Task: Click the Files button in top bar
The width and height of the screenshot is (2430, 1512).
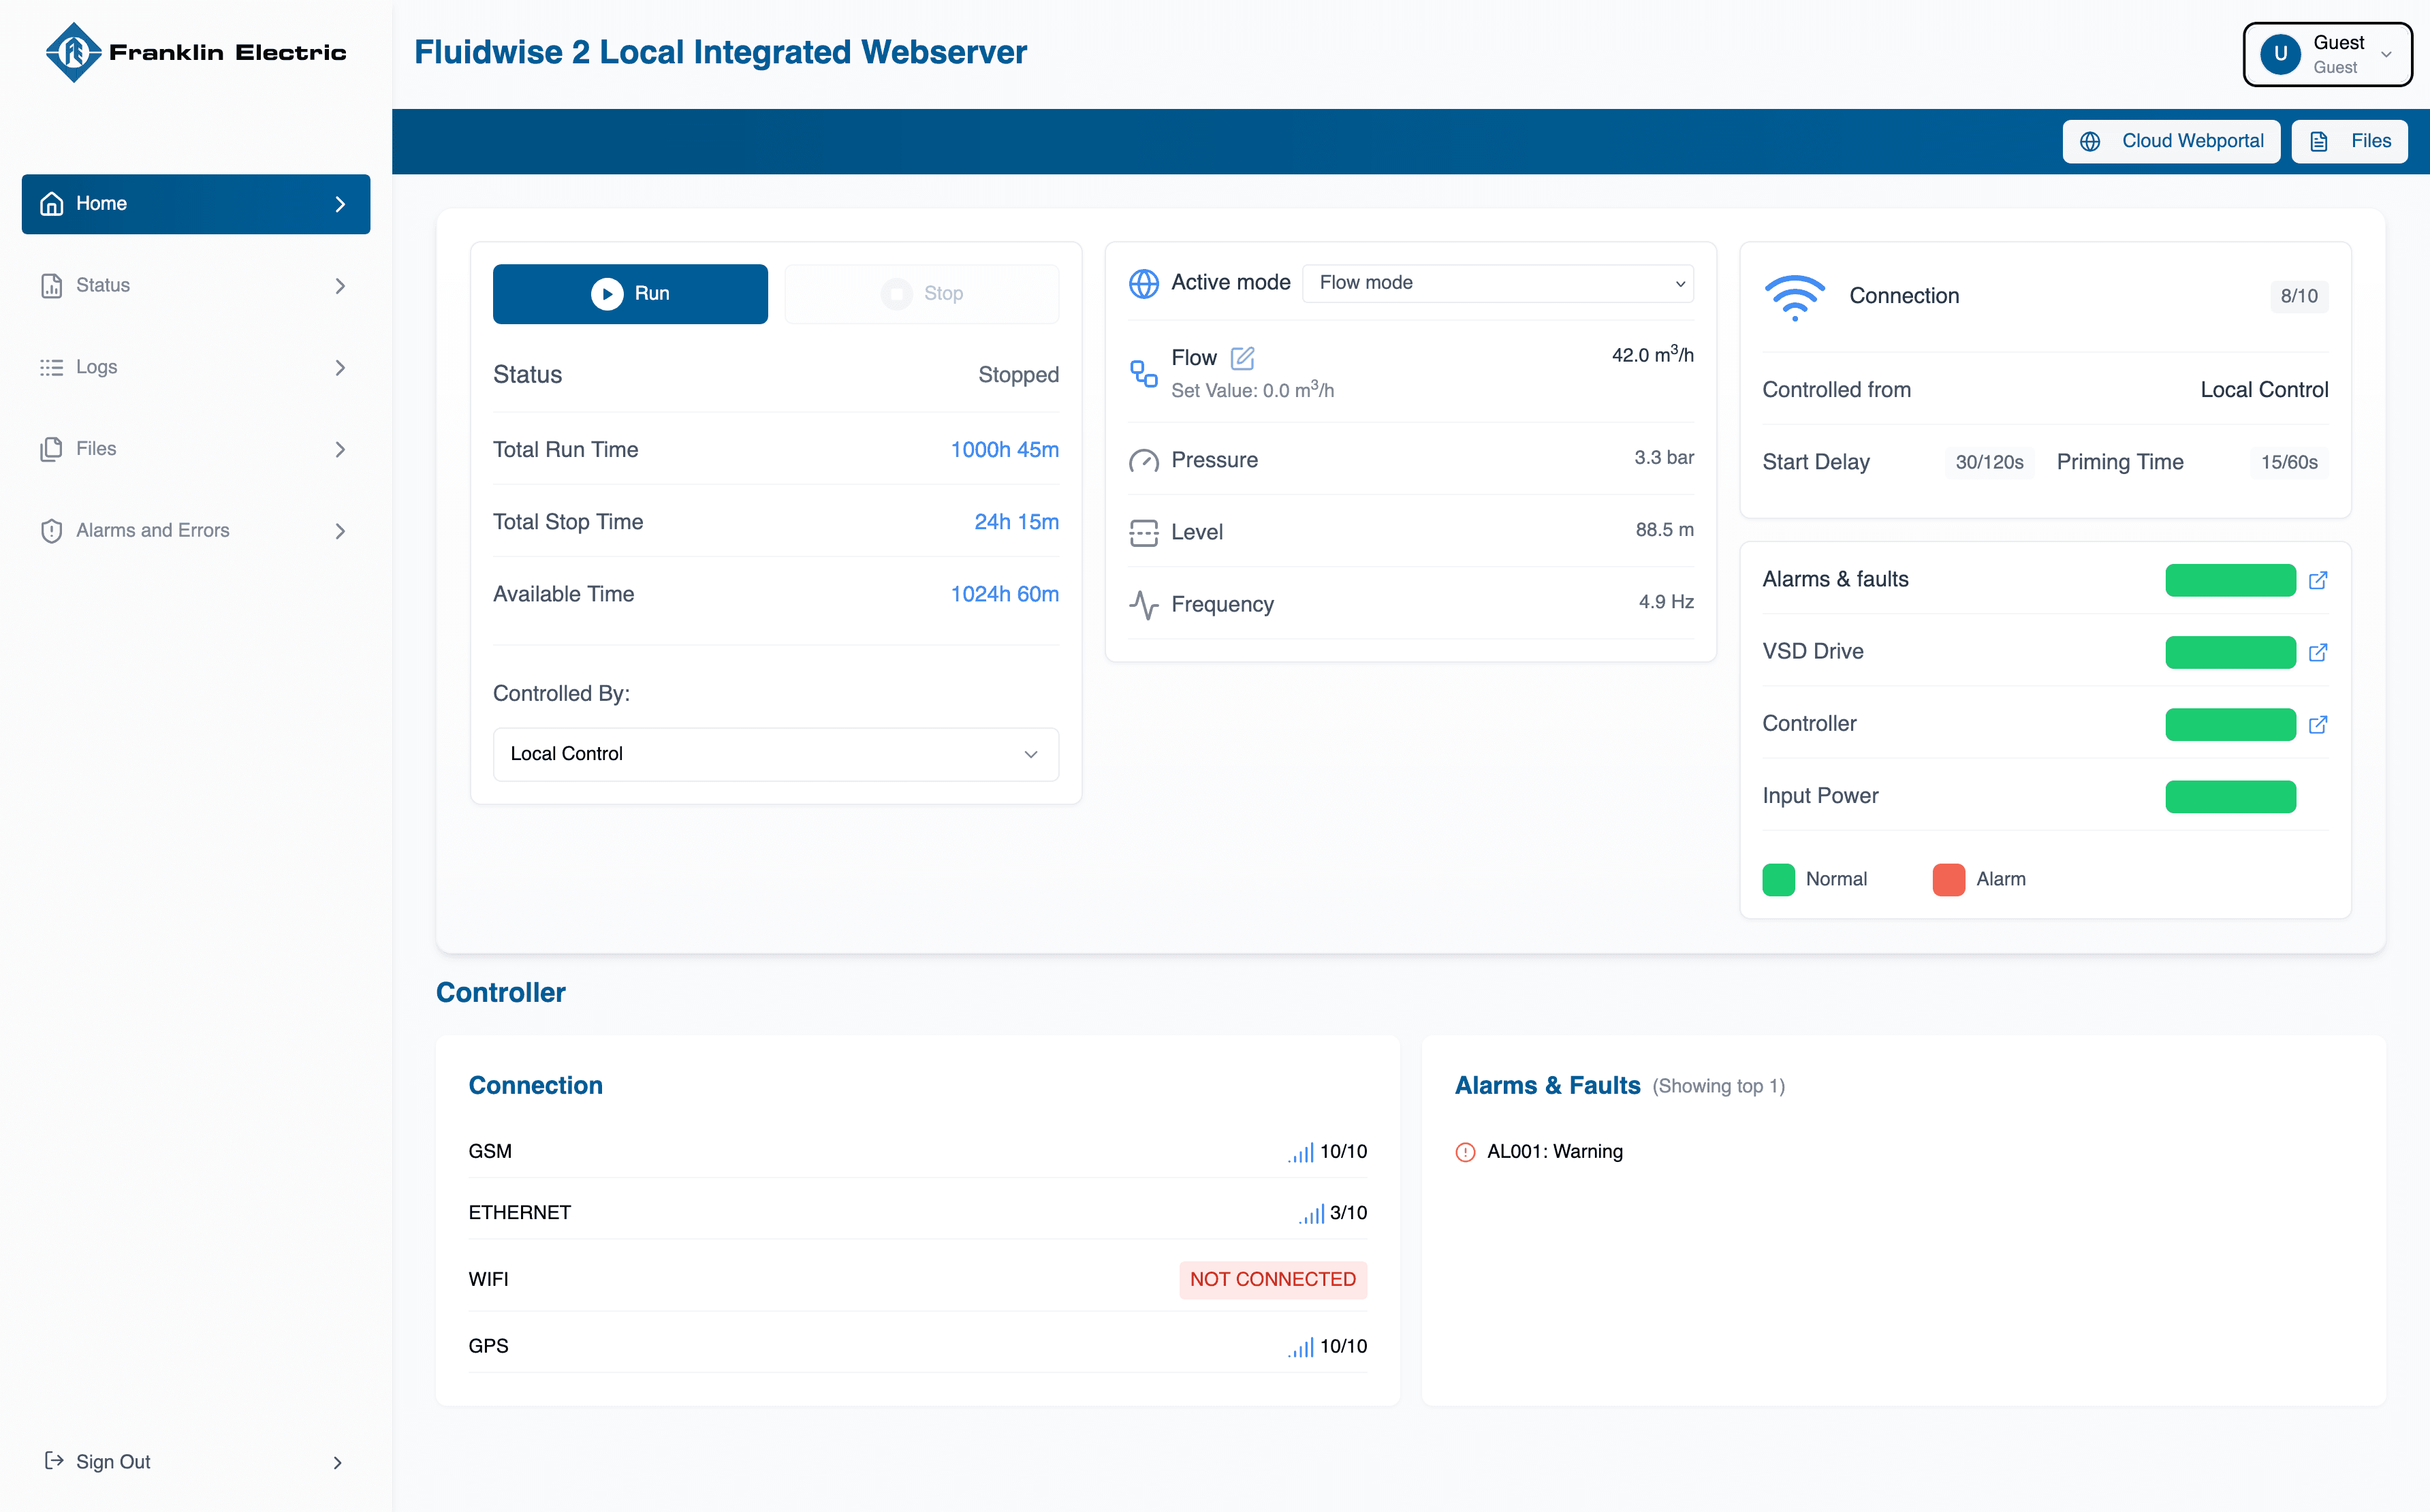Action: (x=2349, y=142)
